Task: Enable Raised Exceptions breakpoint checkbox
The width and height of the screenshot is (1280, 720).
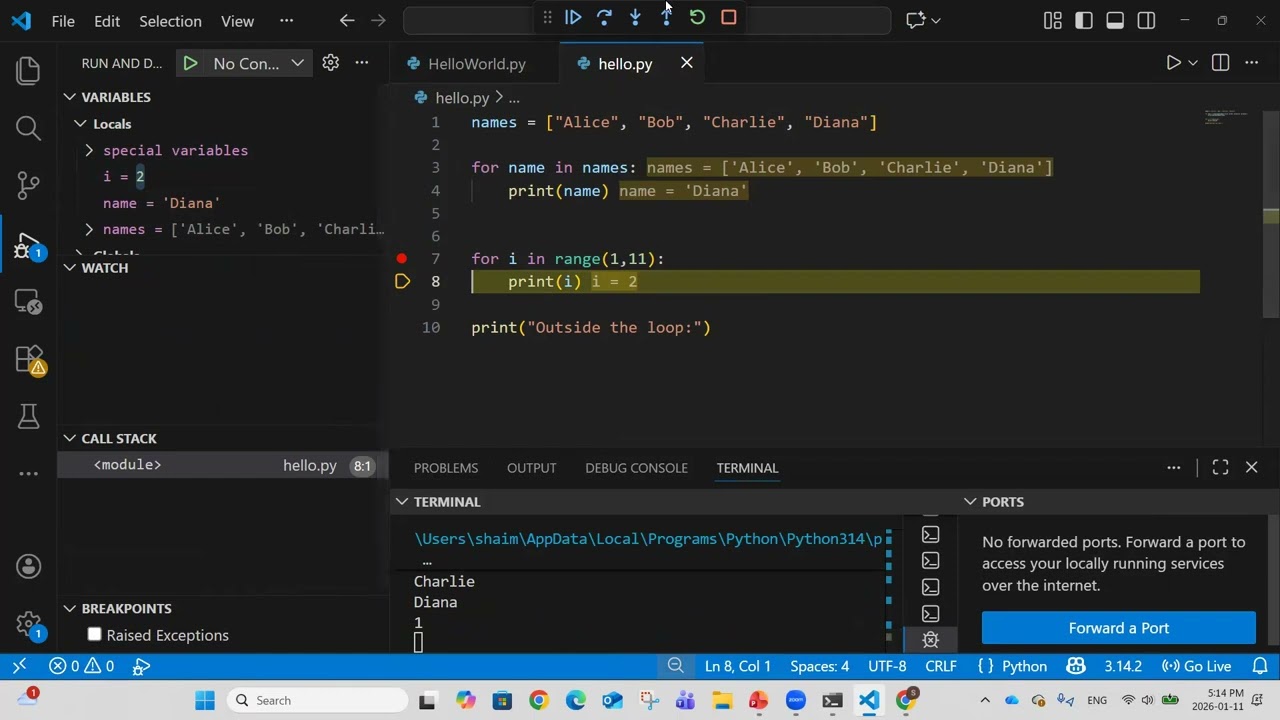Action: (95, 635)
